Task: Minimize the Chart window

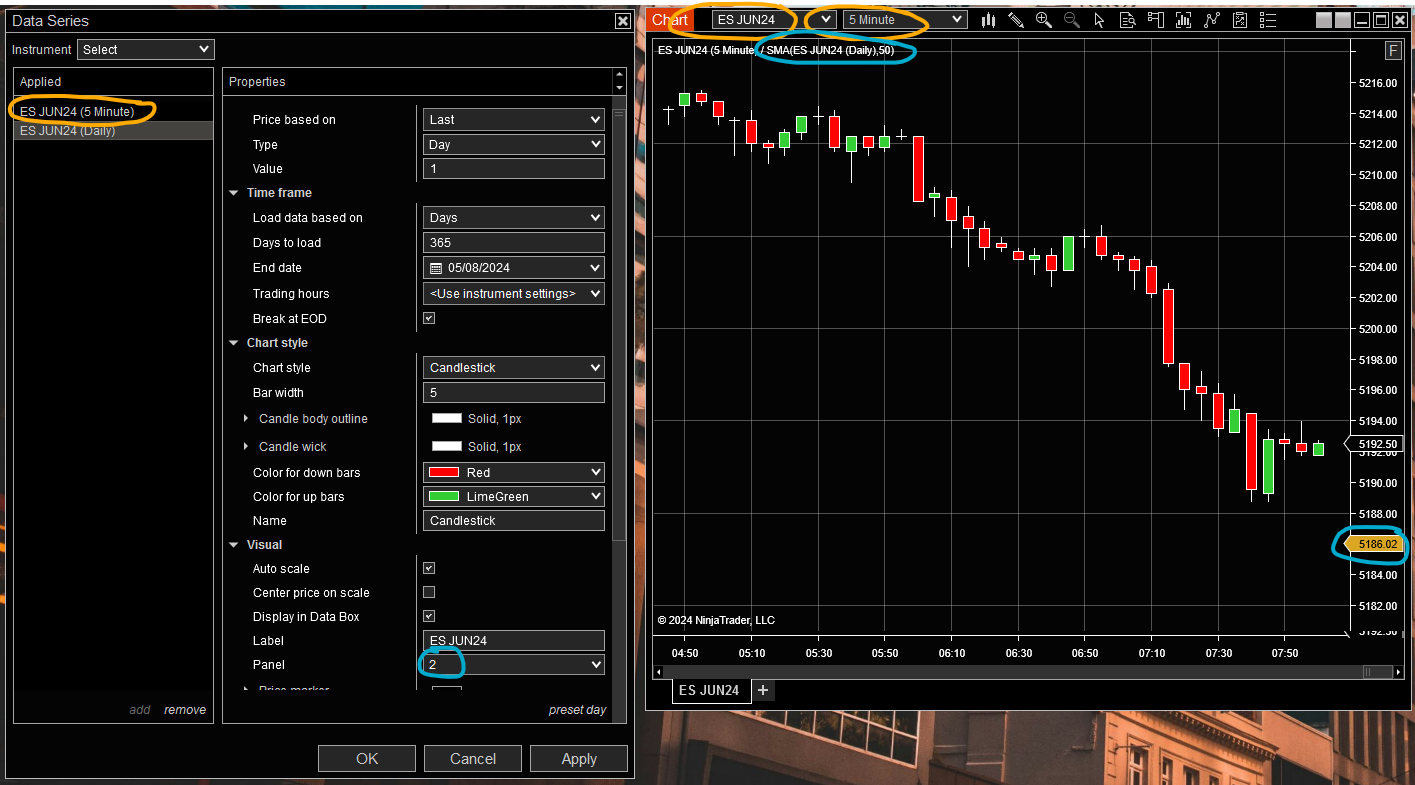Action: 1361,20
